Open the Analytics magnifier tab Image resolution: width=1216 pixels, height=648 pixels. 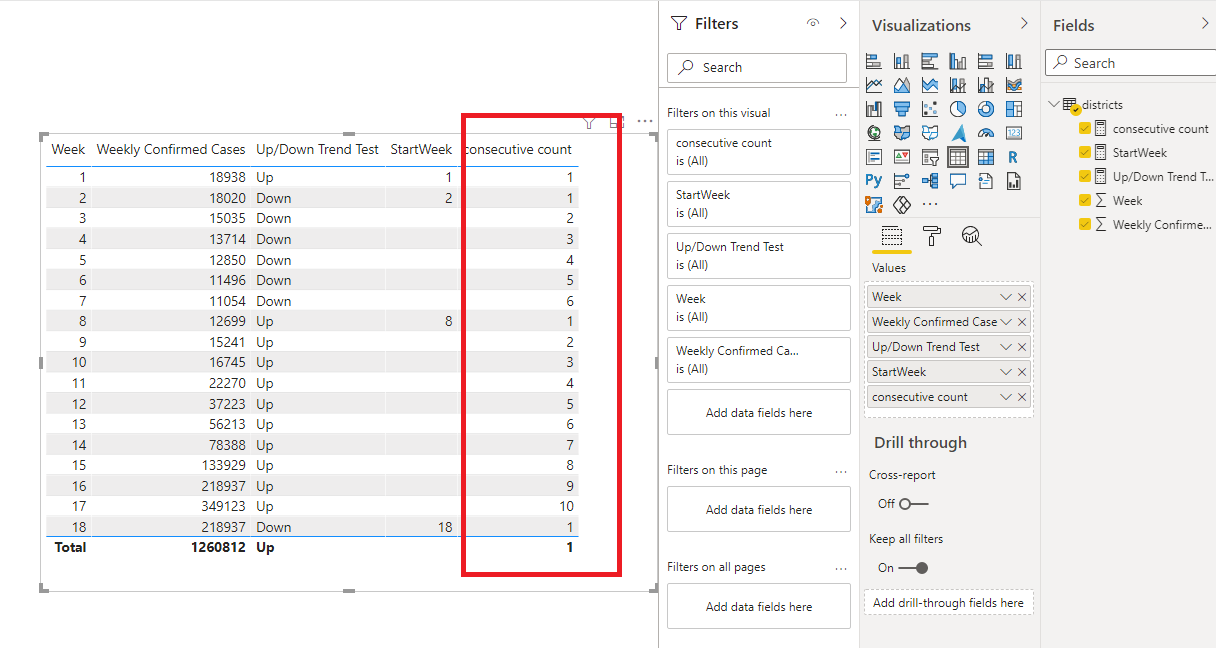pyautogui.click(x=971, y=236)
